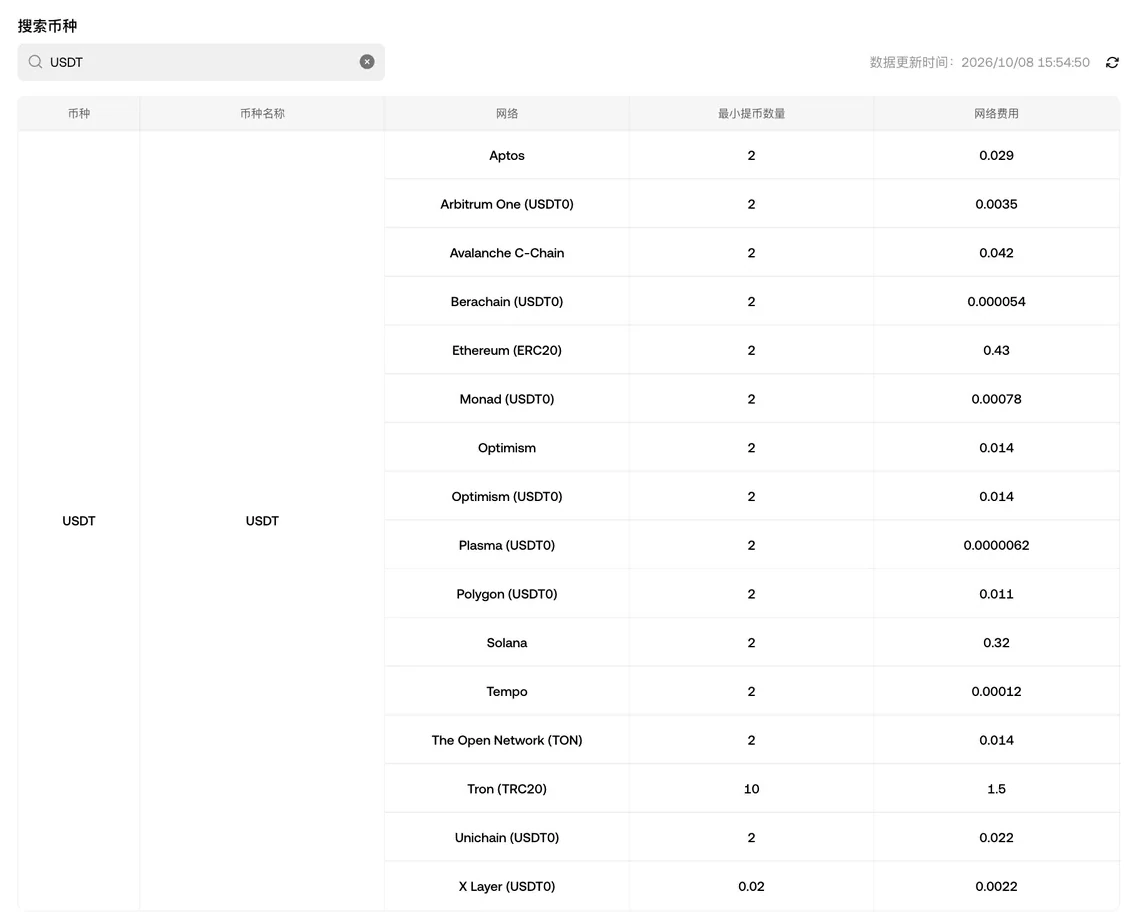The image size is (1138, 912).
Task: Click the Solana fee 0.32
Action: pos(996,643)
